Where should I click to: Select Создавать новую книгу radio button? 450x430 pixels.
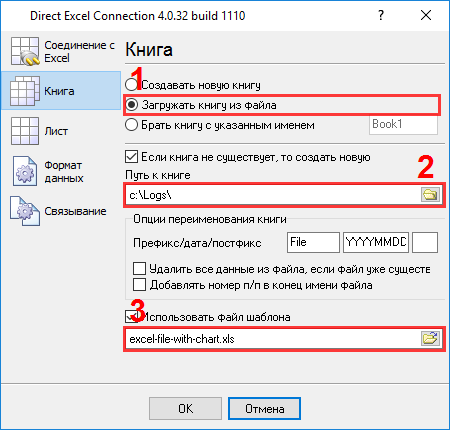click(x=131, y=85)
